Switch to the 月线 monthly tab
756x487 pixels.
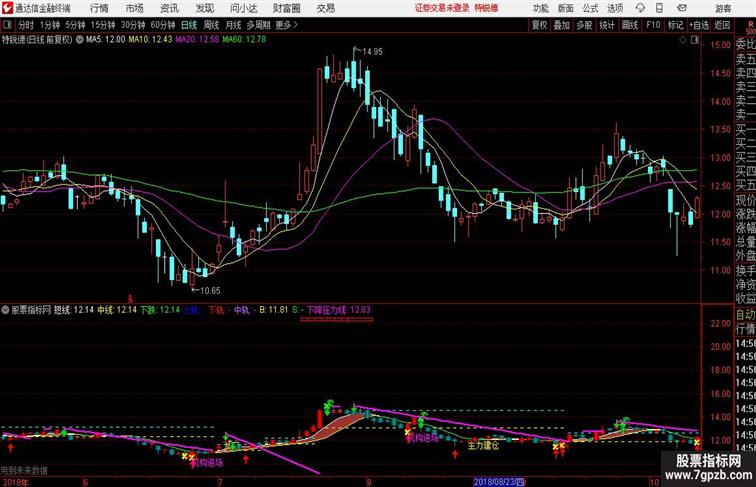233,25
